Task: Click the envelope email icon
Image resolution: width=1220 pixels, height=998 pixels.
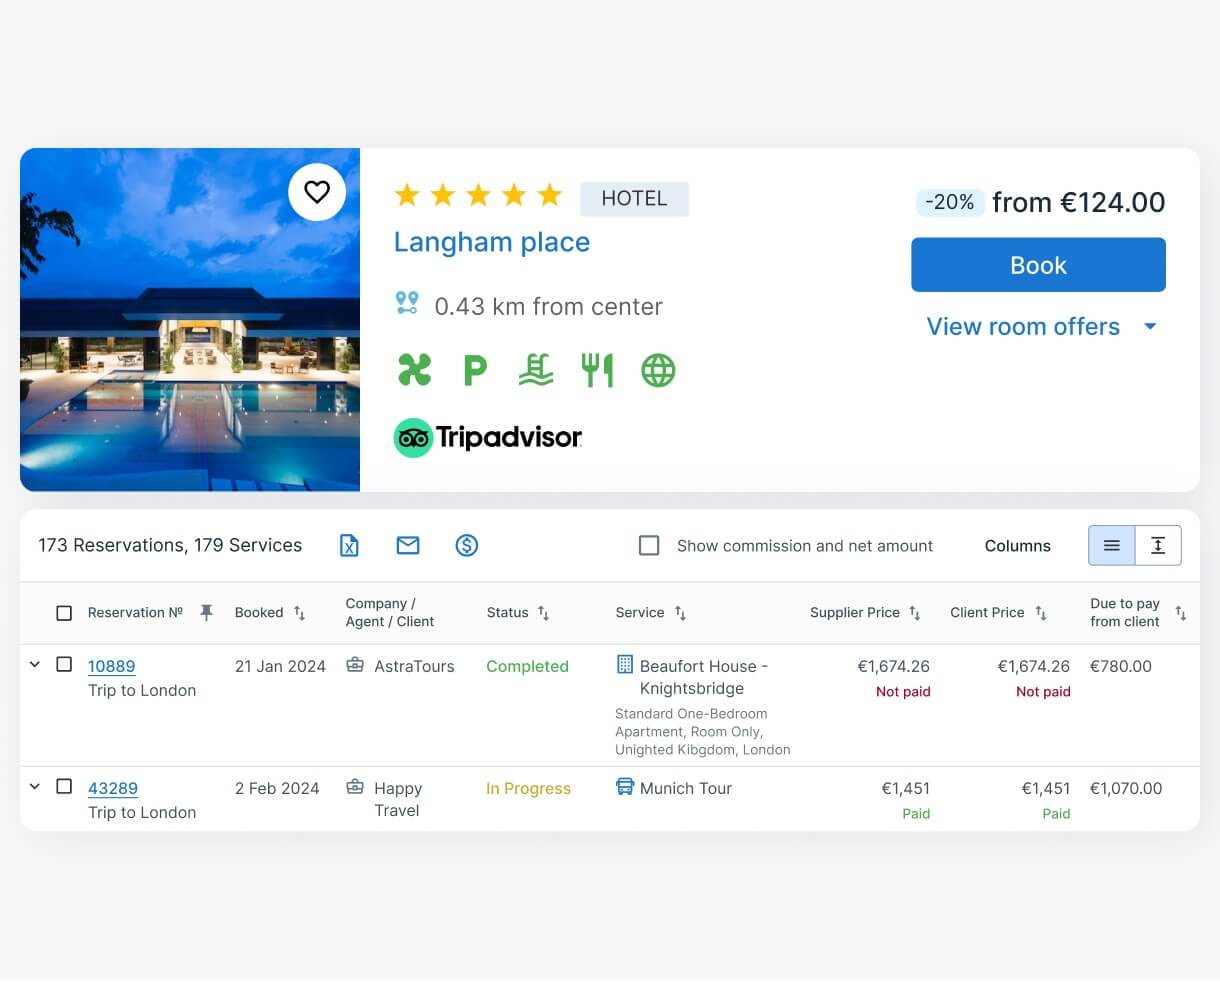Action: [408, 545]
